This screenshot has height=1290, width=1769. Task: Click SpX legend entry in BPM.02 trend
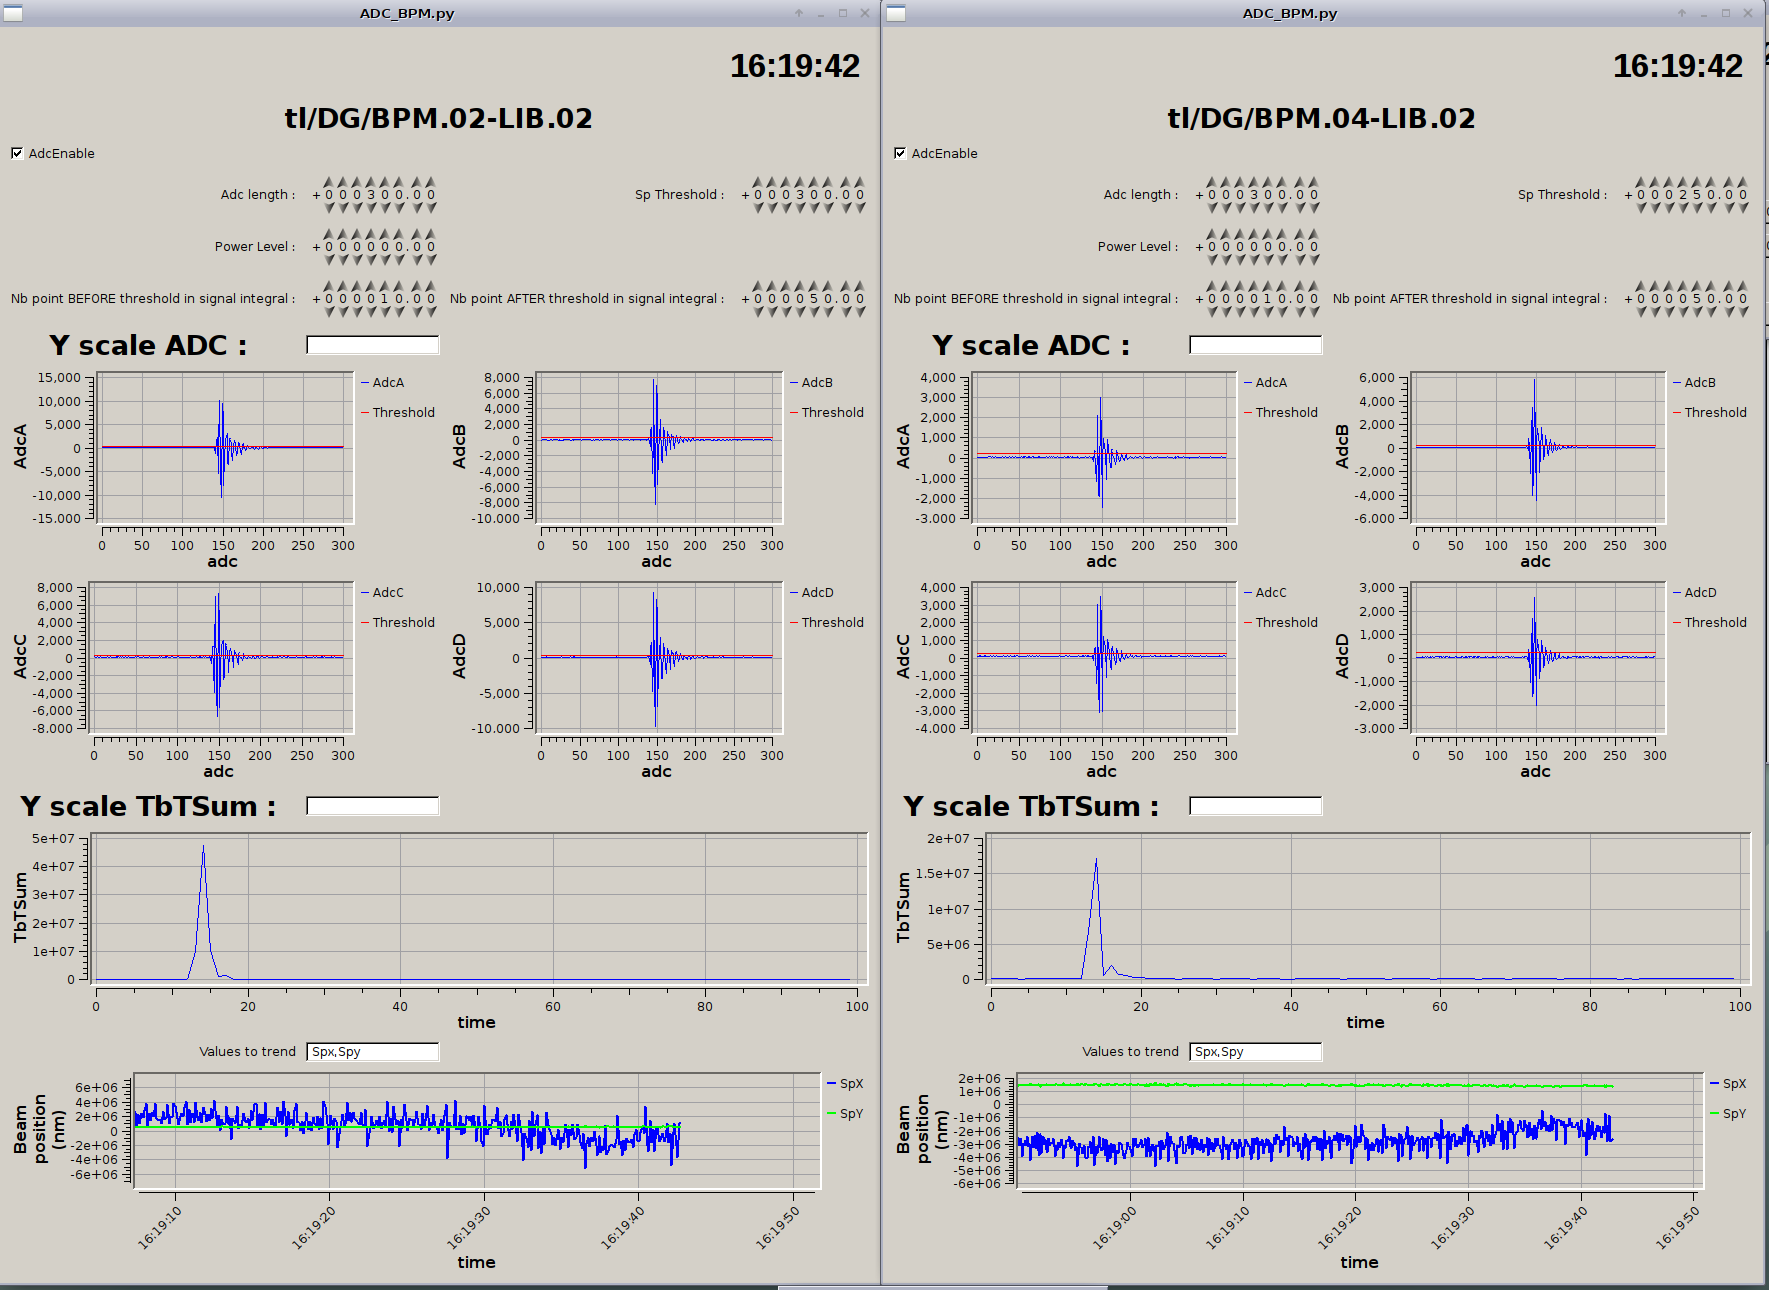point(850,1084)
